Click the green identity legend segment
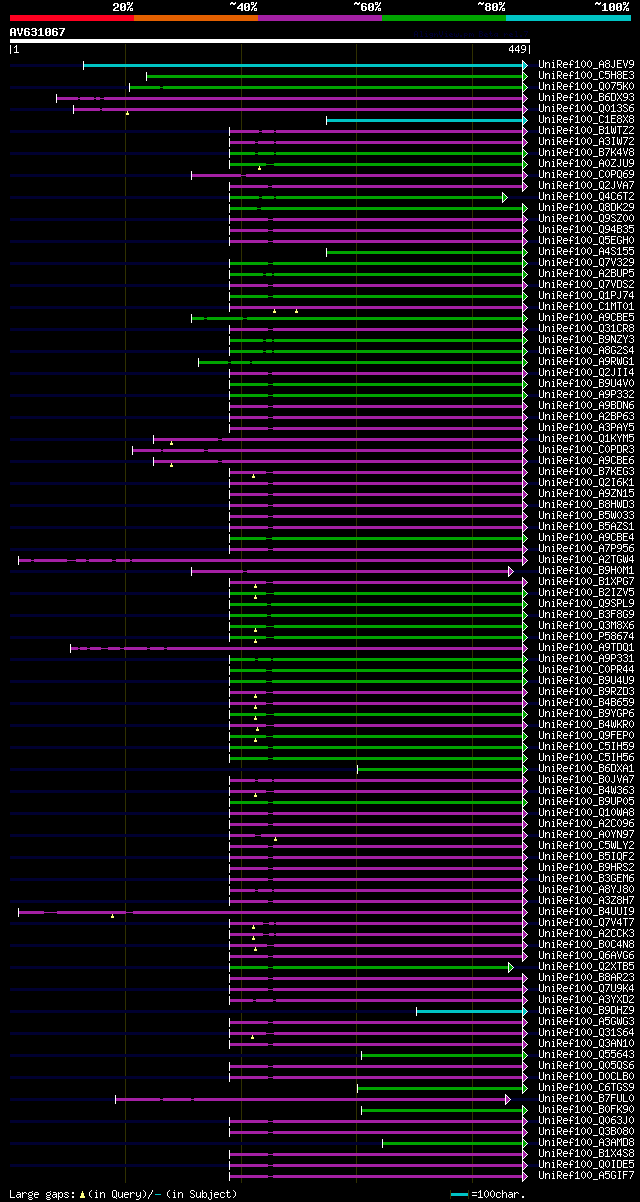This screenshot has height=1202, width=640. click(x=444, y=18)
